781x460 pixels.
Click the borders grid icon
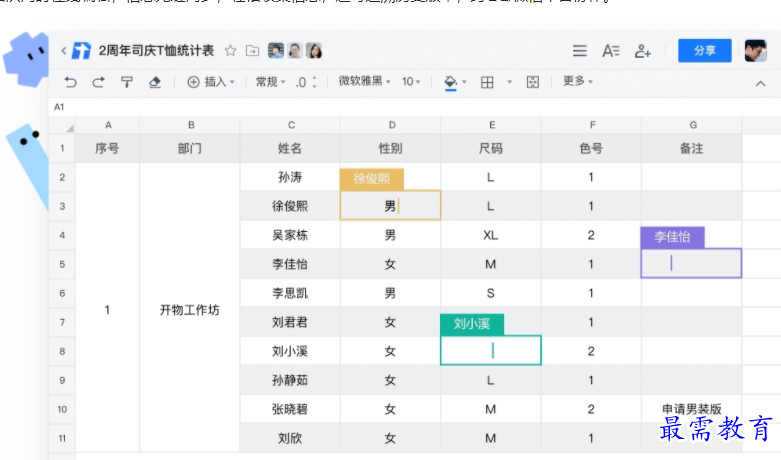coord(487,82)
